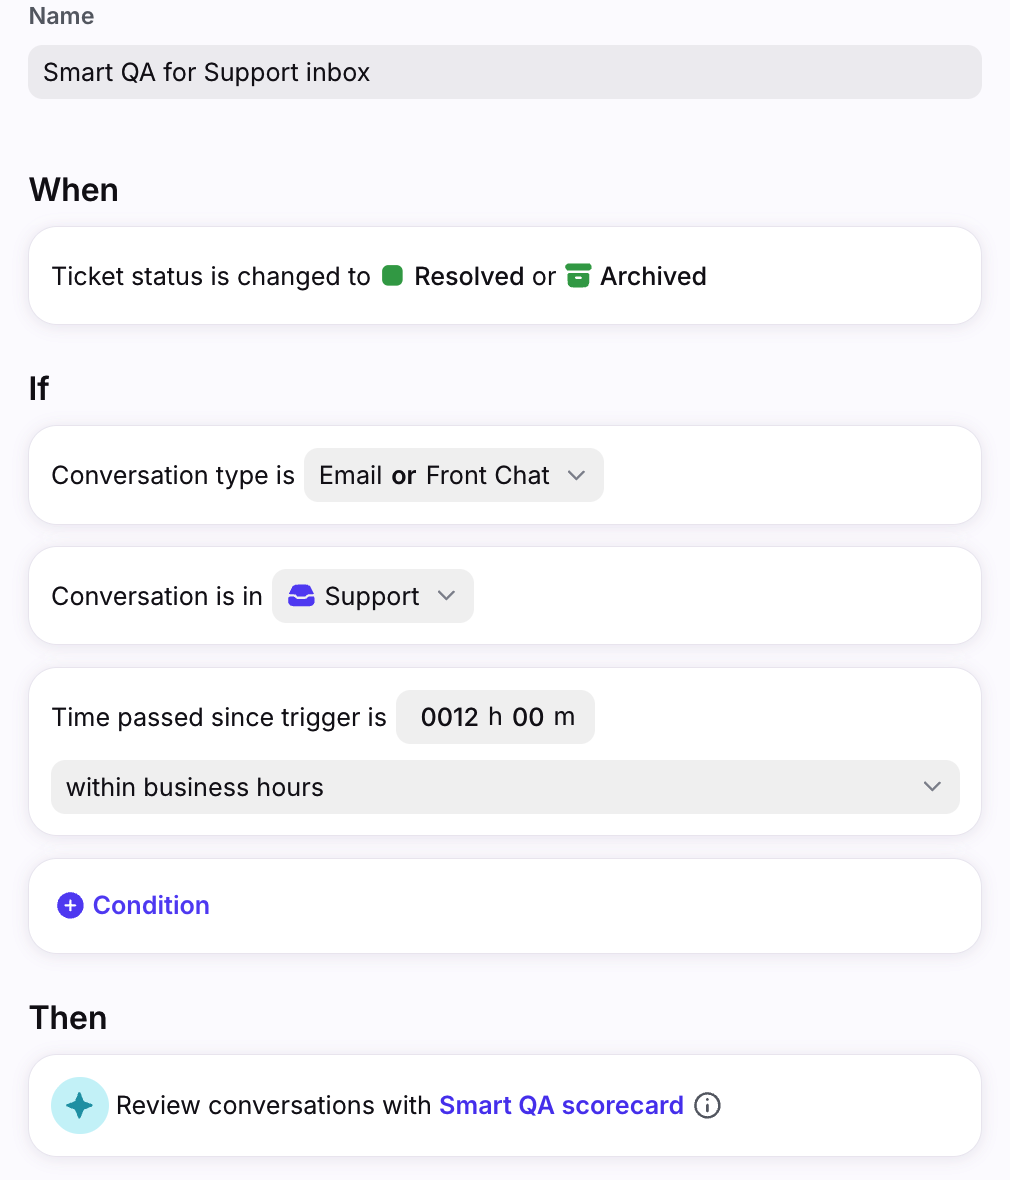Select the Resolved status label
This screenshot has width=1010, height=1180.
(468, 276)
